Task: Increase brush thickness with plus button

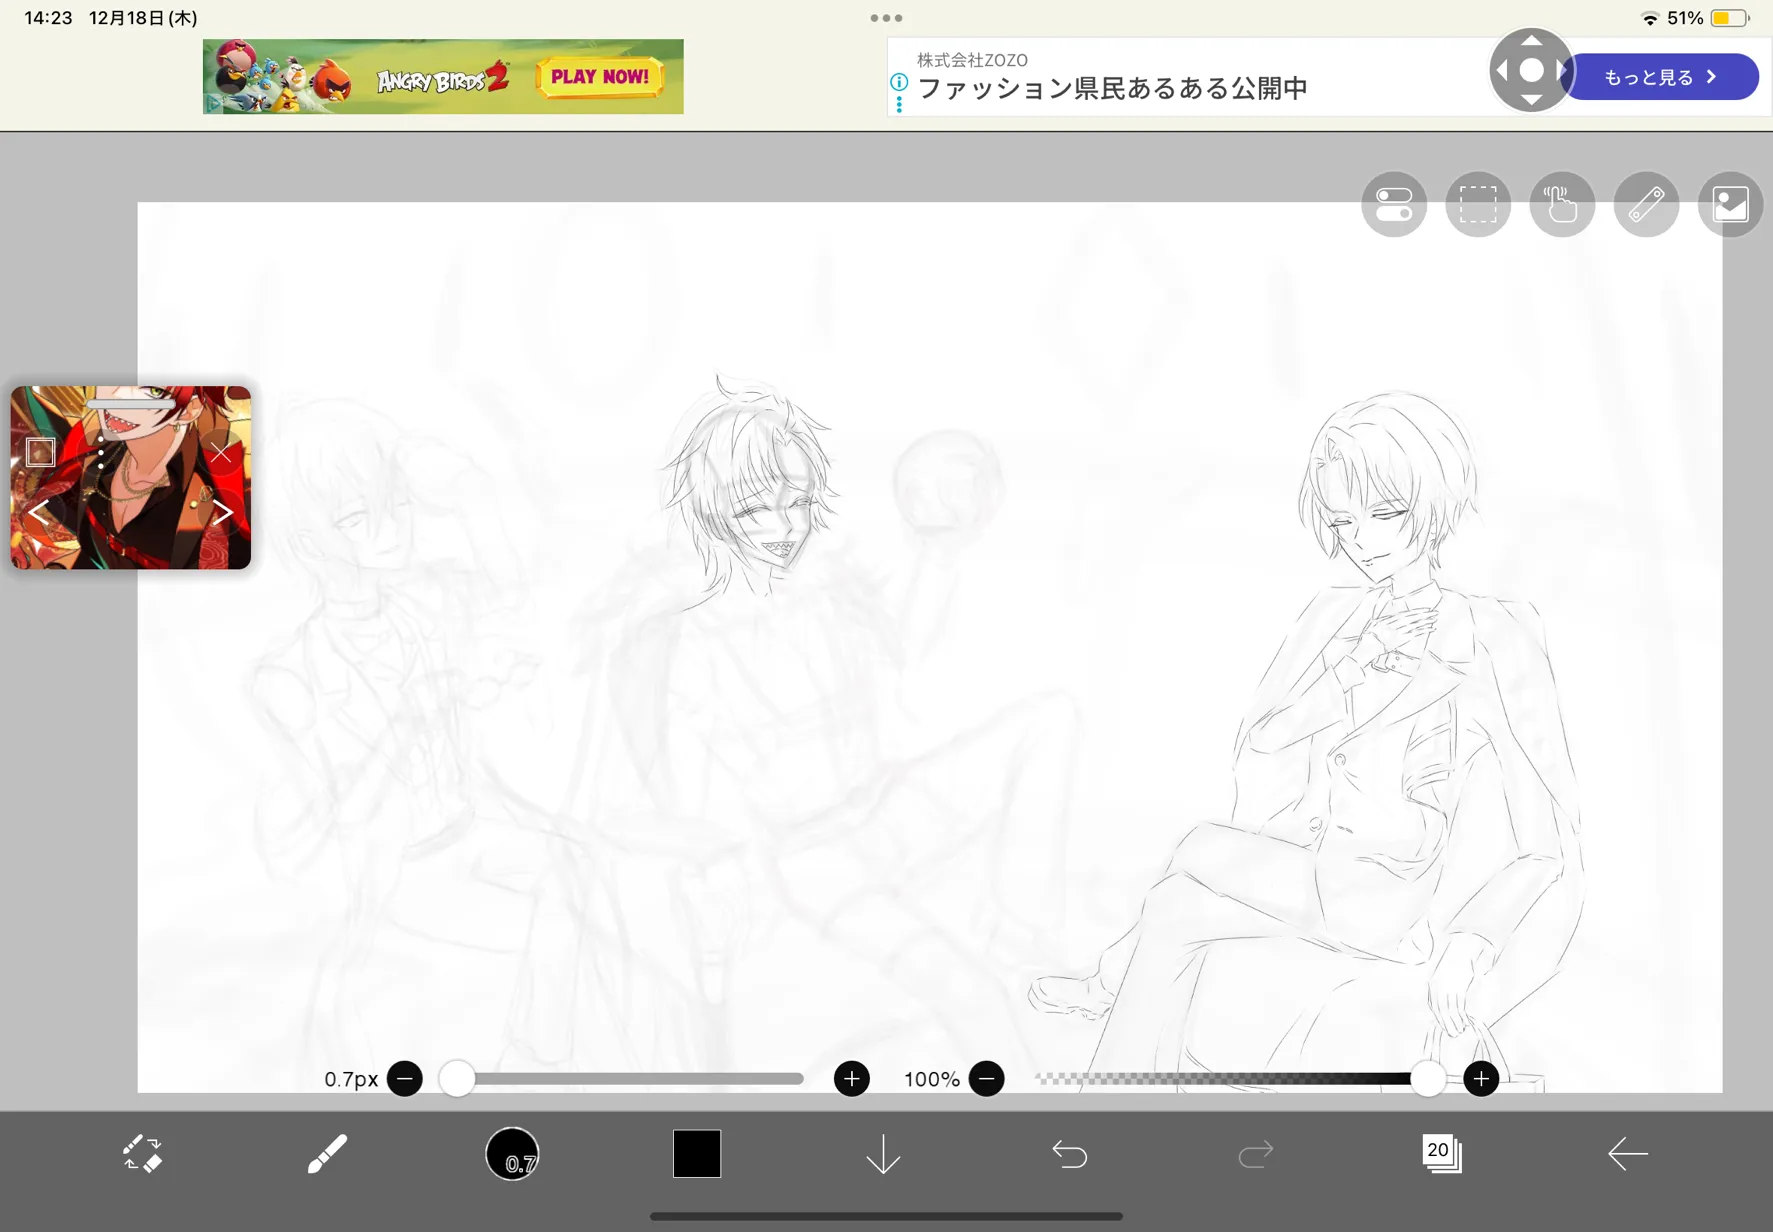Action: [852, 1079]
